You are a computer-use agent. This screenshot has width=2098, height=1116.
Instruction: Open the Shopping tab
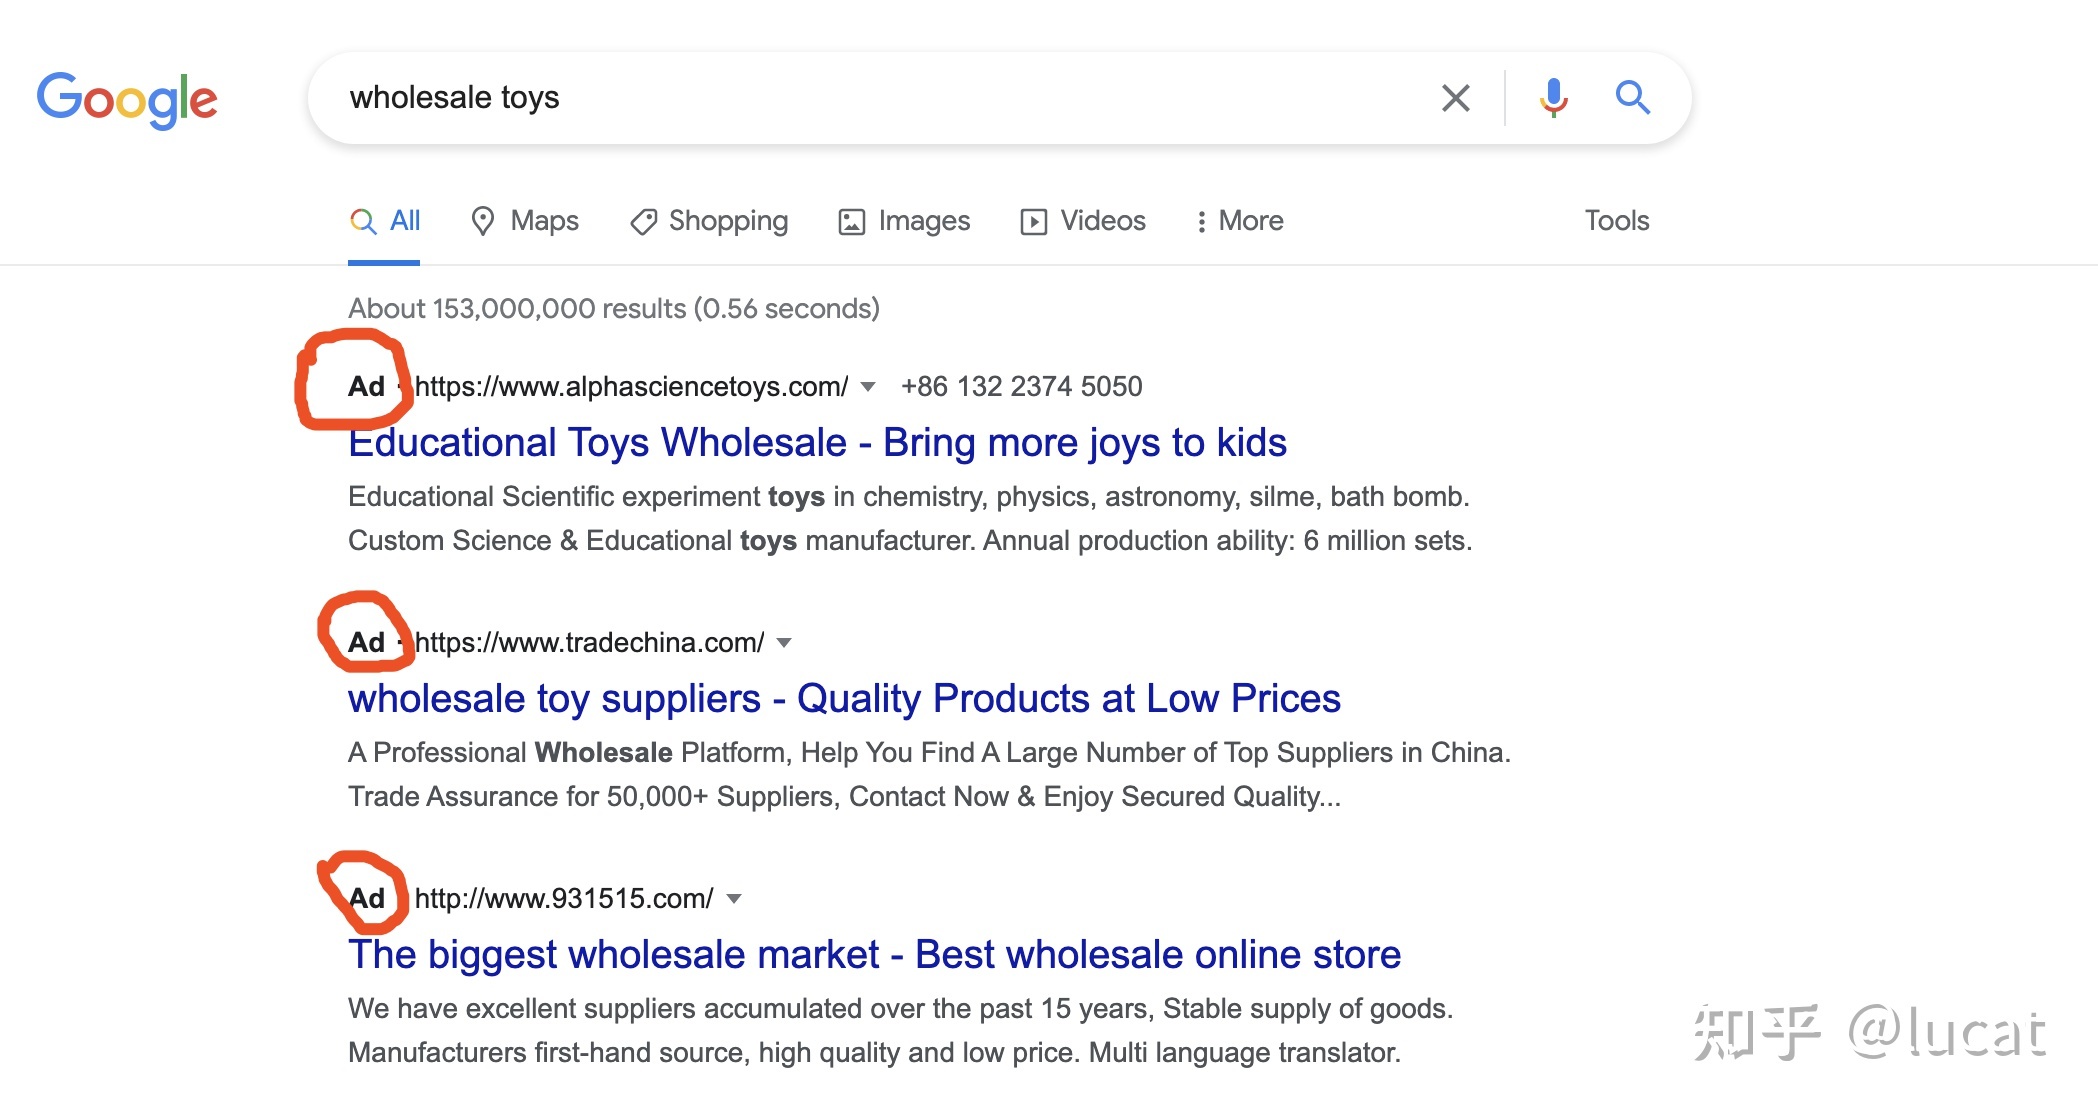pyautogui.click(x=709, y=221)
